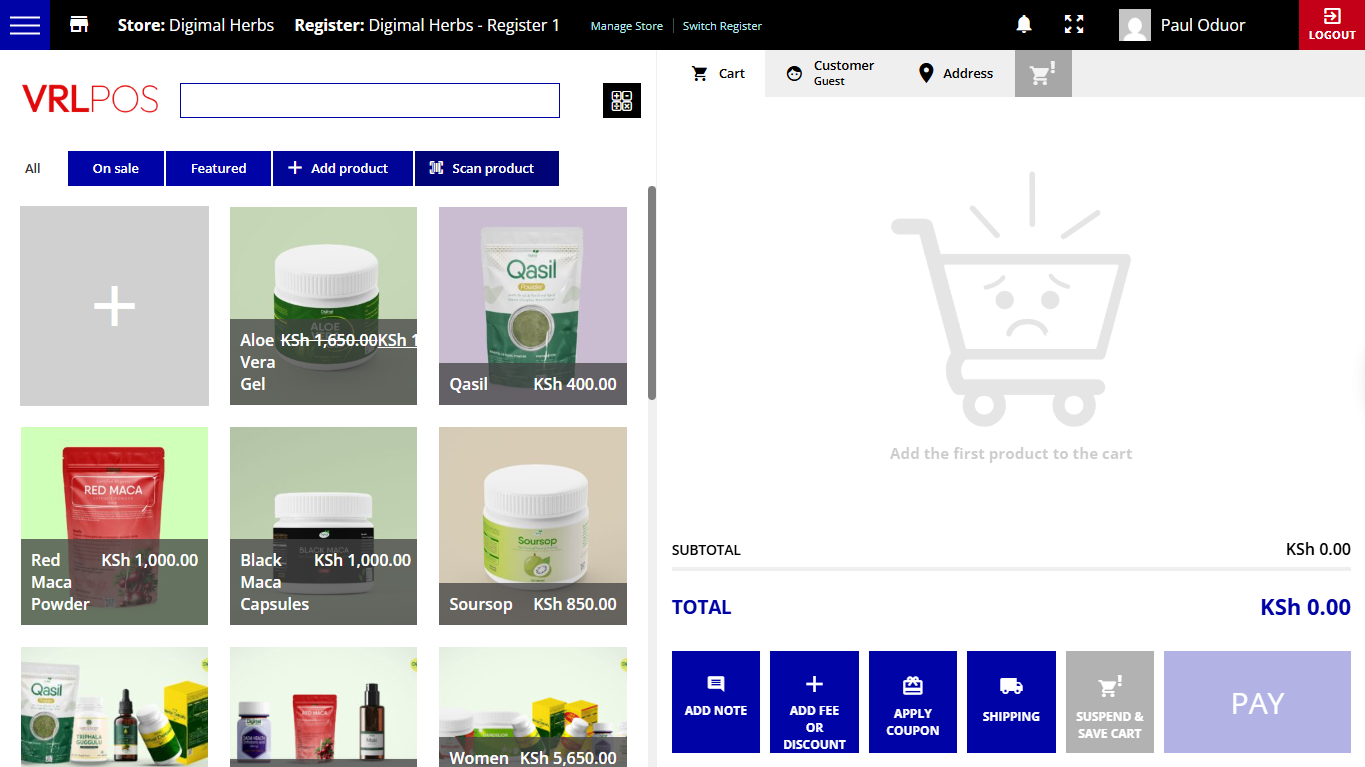
Task: Click the calculator keypad icon
Action: pyautogui.click(x=622, y=101)
